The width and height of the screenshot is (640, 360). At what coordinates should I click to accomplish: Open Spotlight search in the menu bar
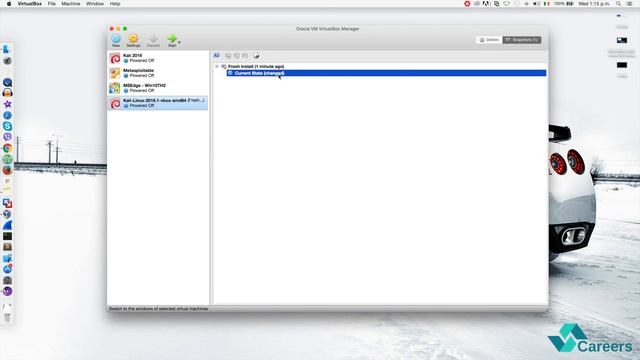[619, 4]
